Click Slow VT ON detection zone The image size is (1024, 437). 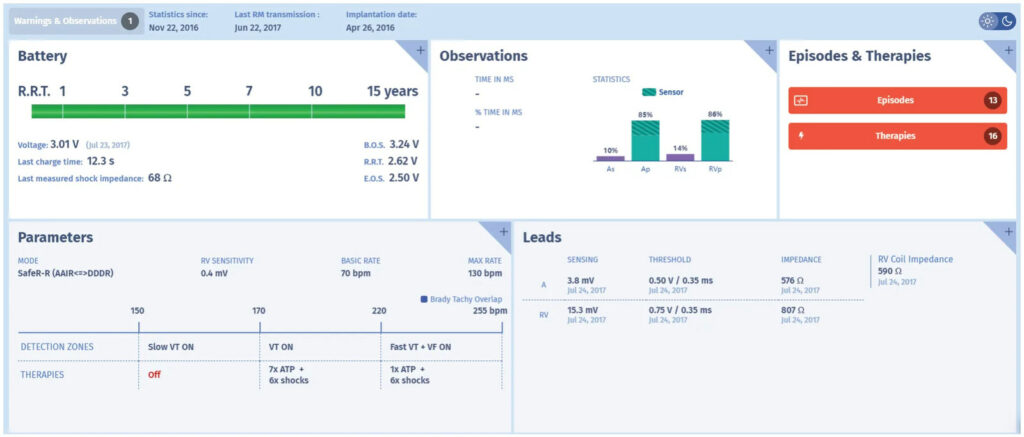(171, 347)
